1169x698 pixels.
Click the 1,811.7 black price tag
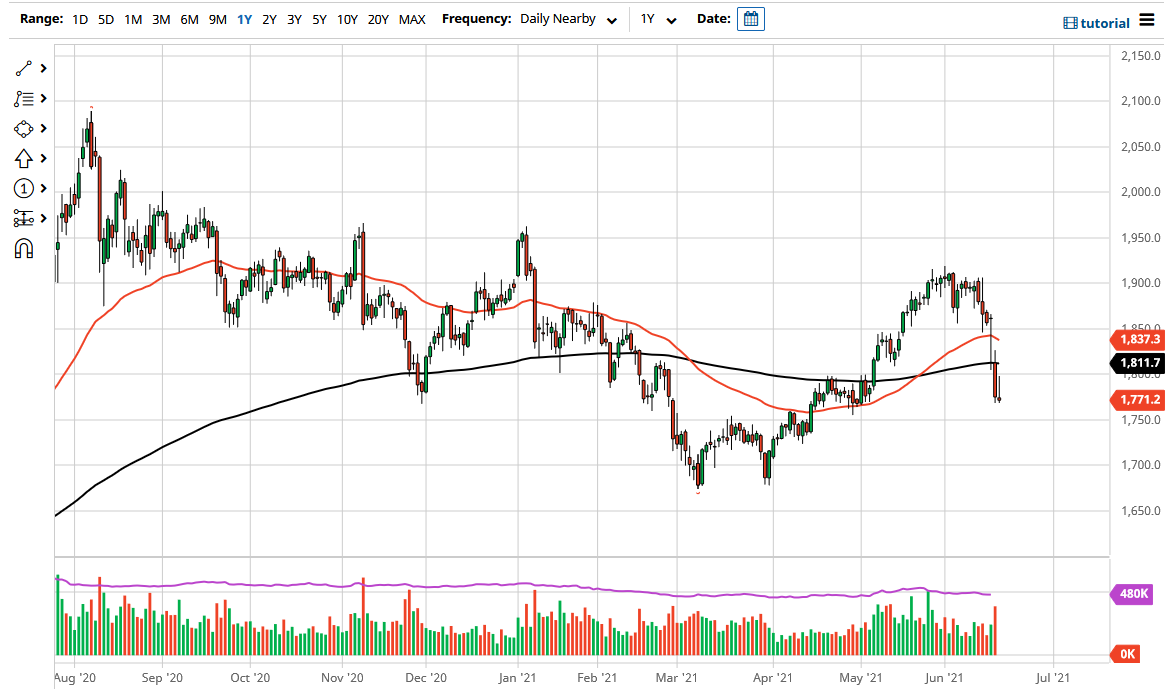click(x=1137, y=363)
